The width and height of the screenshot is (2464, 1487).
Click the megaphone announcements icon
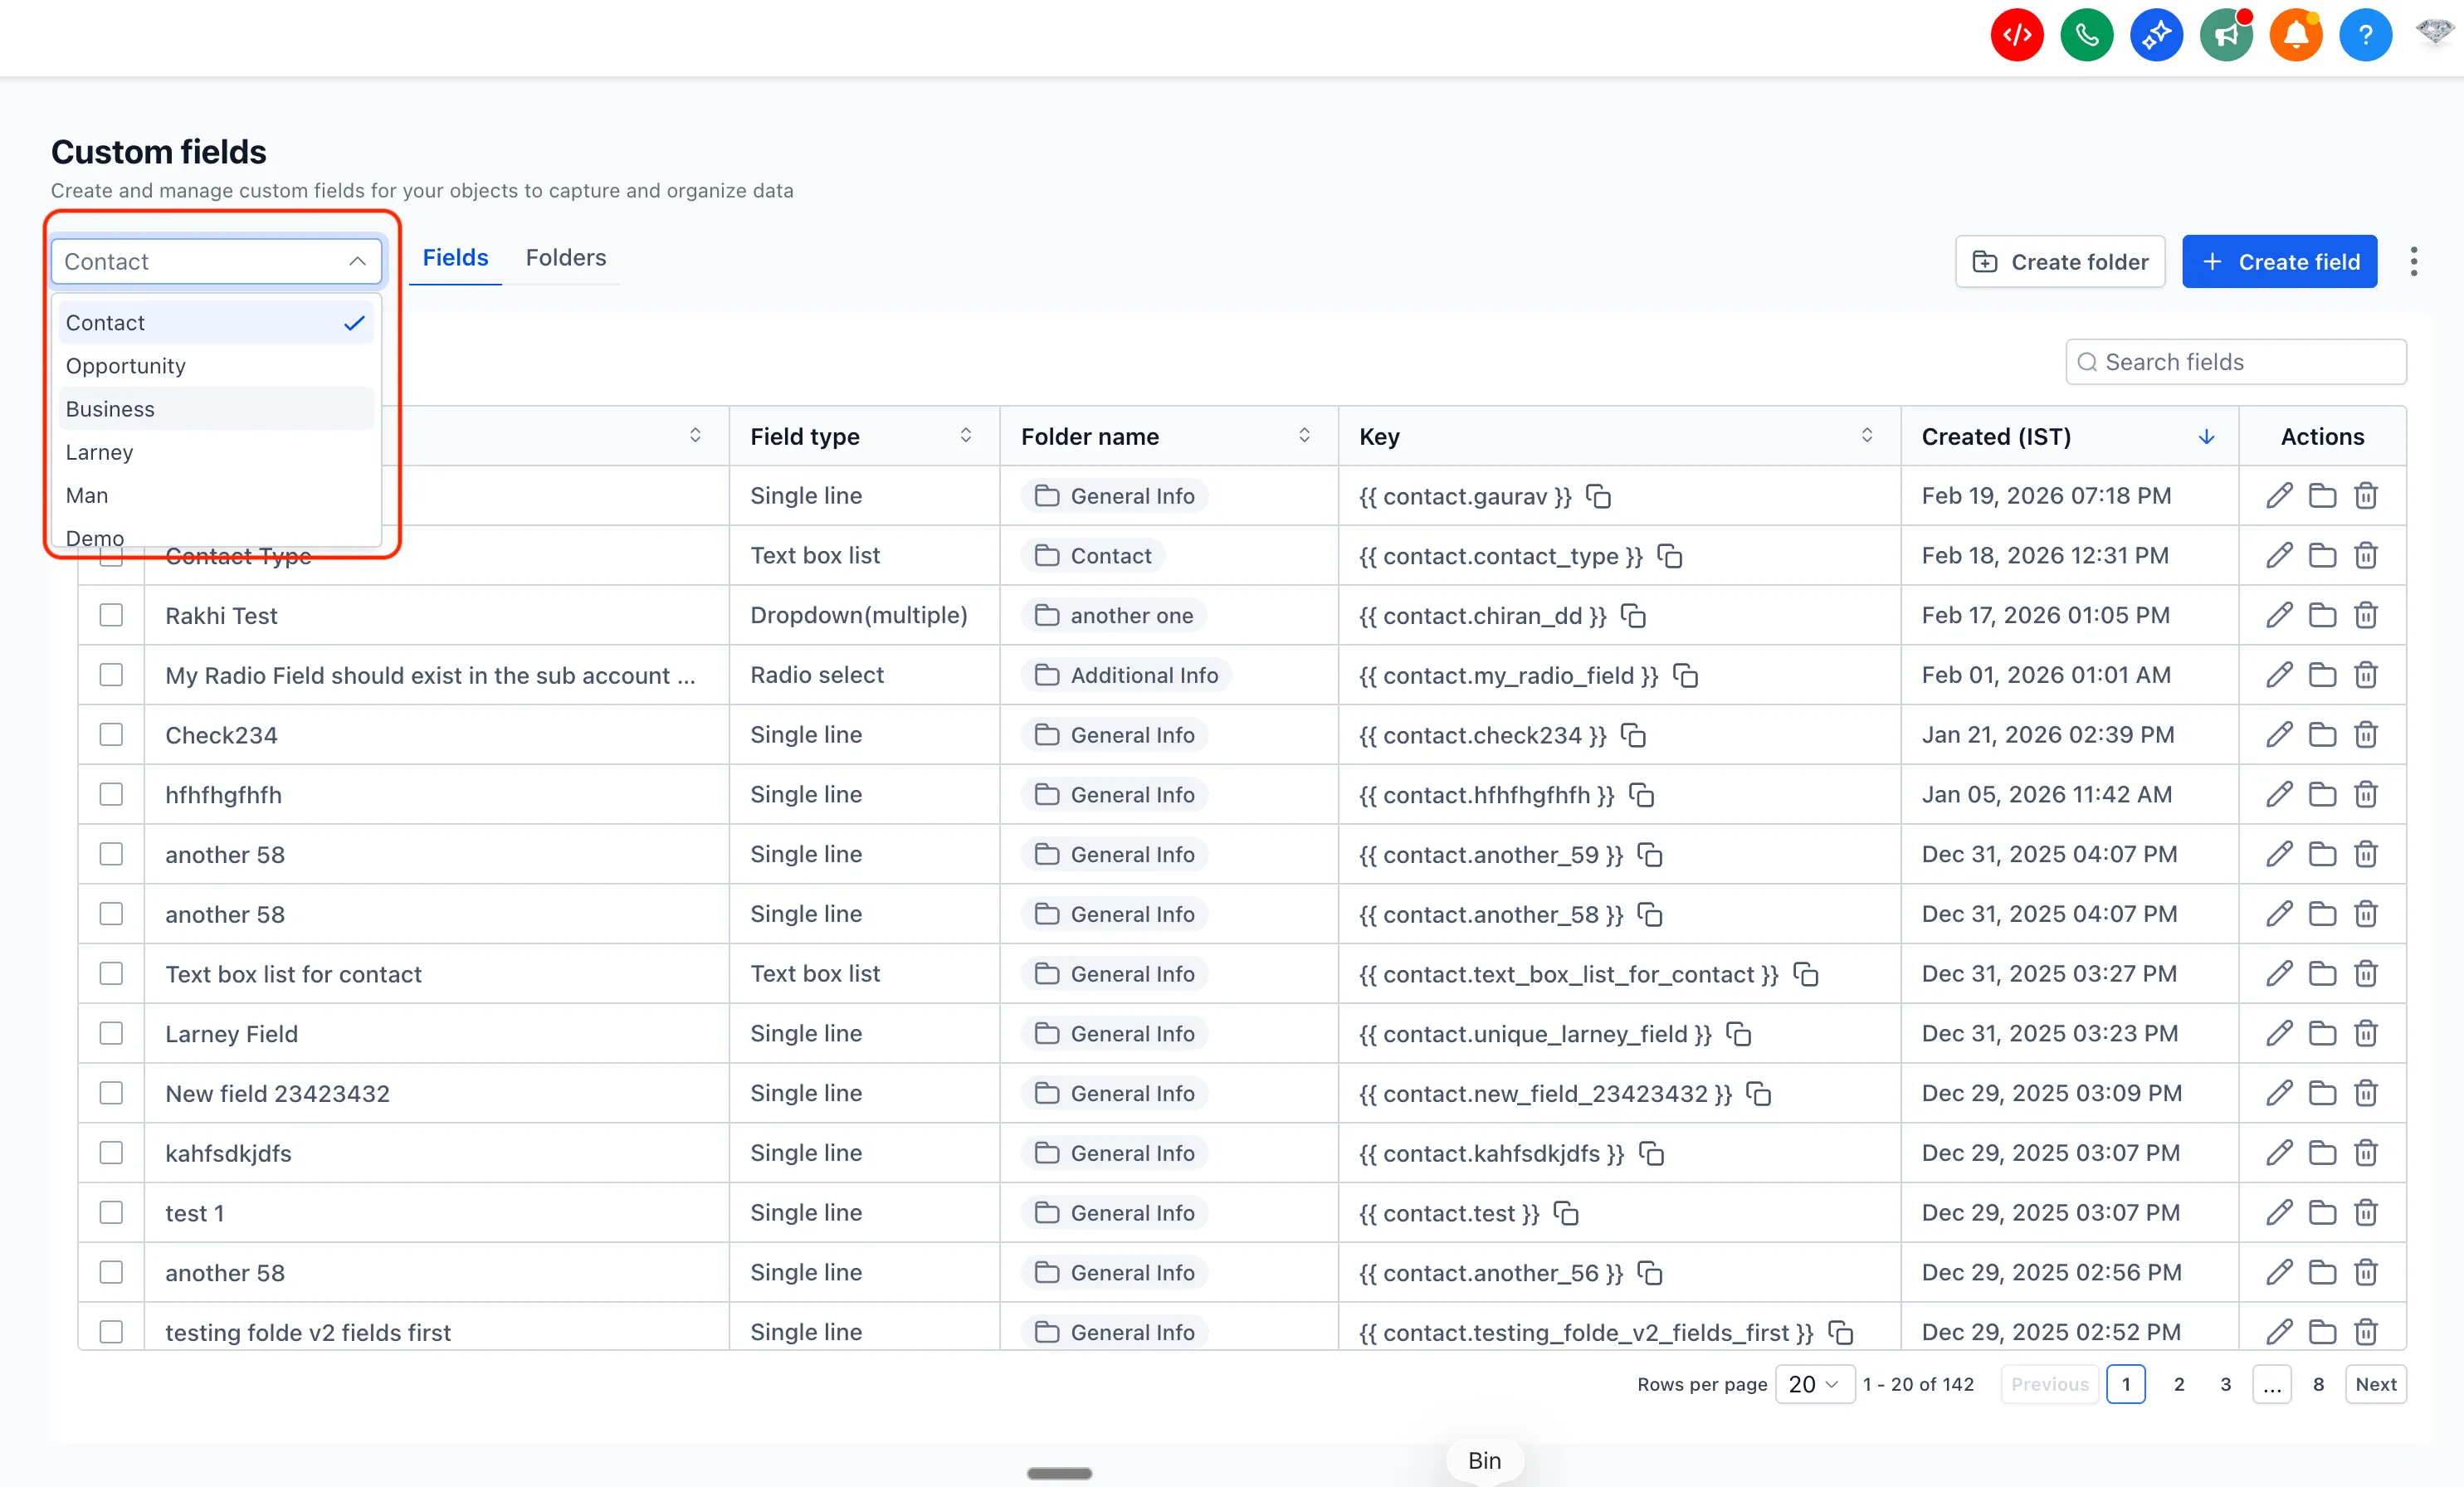pyautogui.click(x=2226, y=34)
